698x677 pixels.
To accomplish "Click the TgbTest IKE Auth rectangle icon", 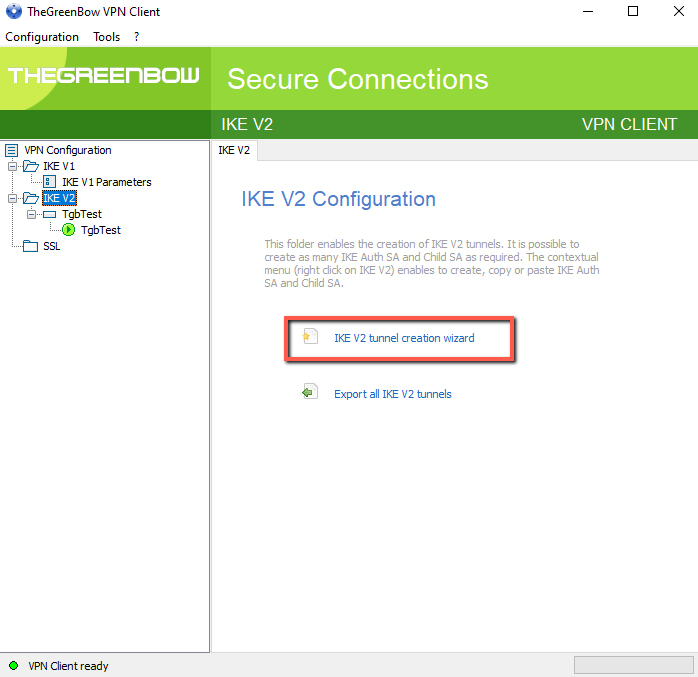I will tap(49, 215).
